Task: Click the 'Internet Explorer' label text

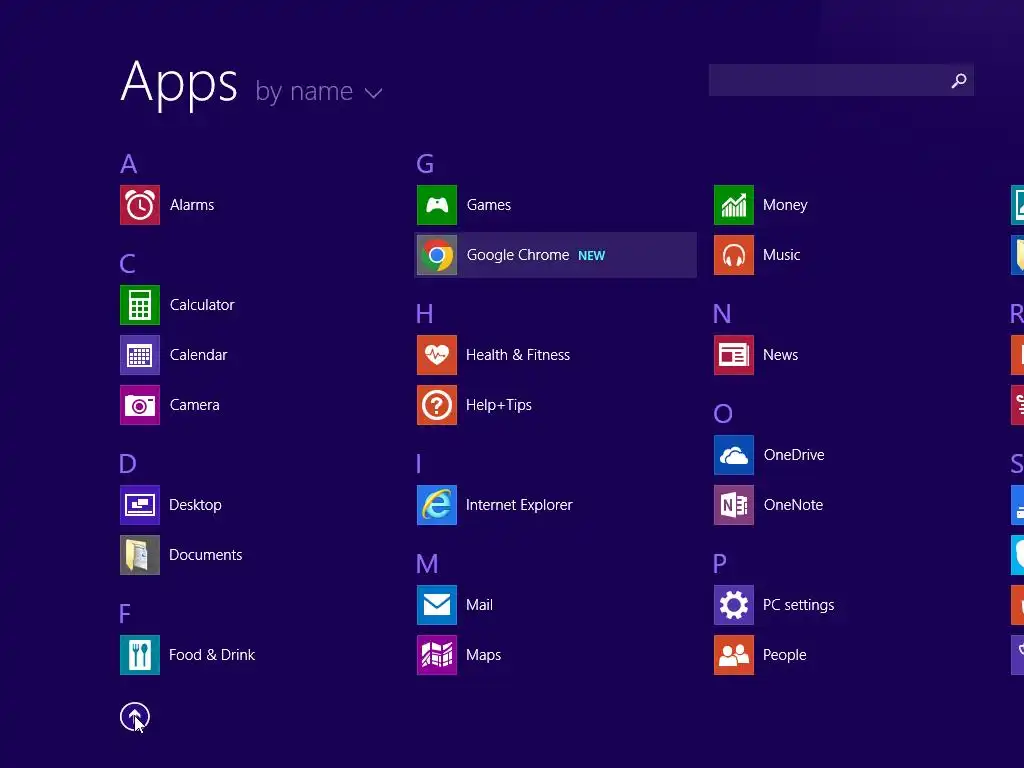Action: [x=519, y=505]
